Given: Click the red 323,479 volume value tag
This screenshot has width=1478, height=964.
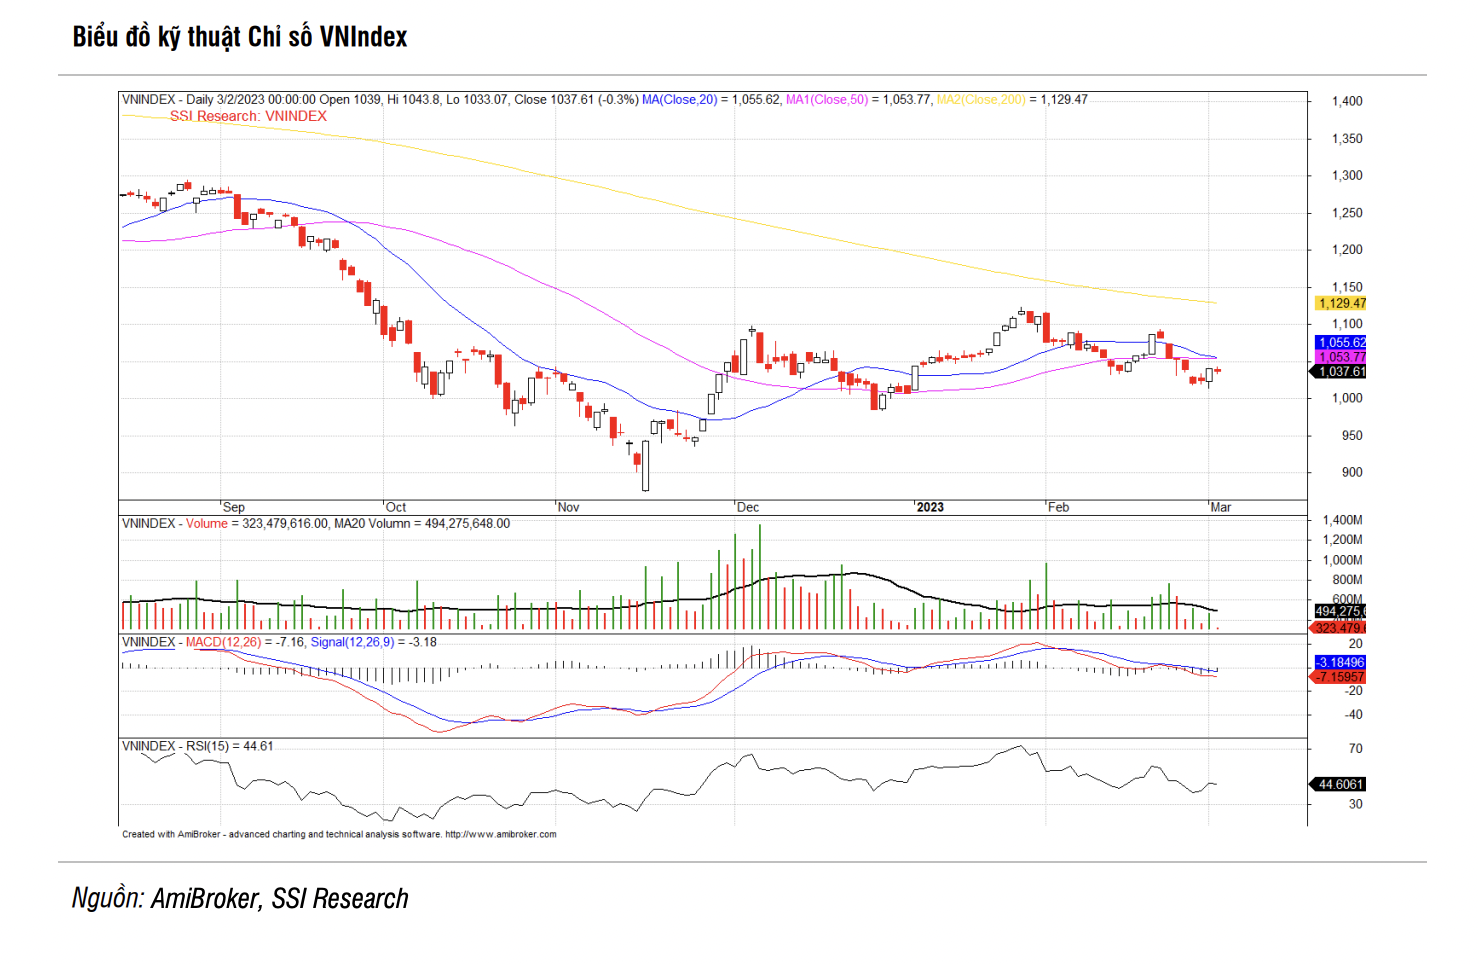Looking at the screenshot, I should tap(1339, 628).
